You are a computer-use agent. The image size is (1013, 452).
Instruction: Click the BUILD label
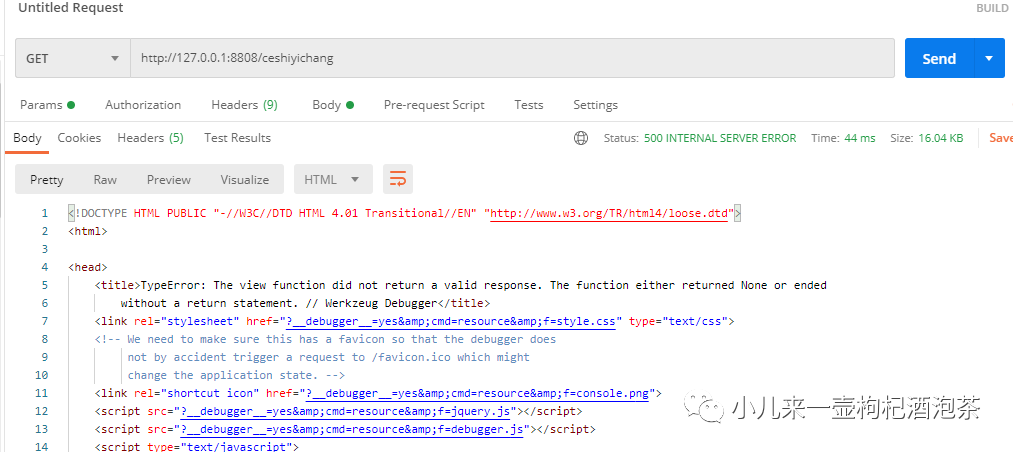(992, 8)
